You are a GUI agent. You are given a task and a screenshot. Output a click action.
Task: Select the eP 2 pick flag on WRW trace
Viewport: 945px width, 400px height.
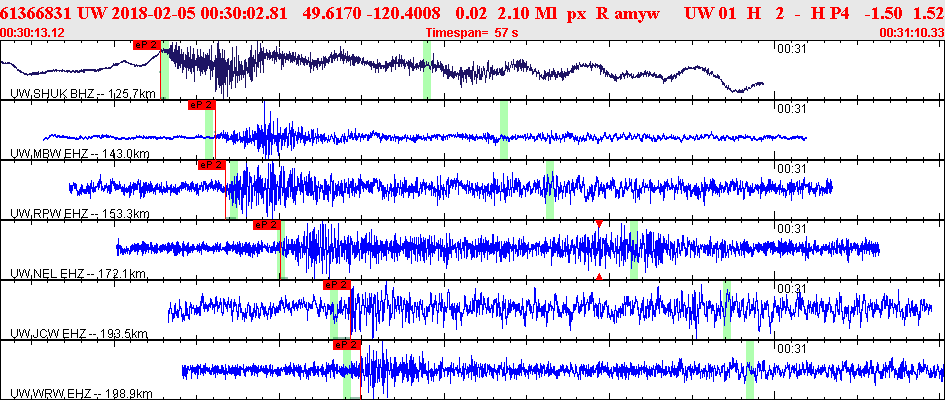click(x=347, y=345)
